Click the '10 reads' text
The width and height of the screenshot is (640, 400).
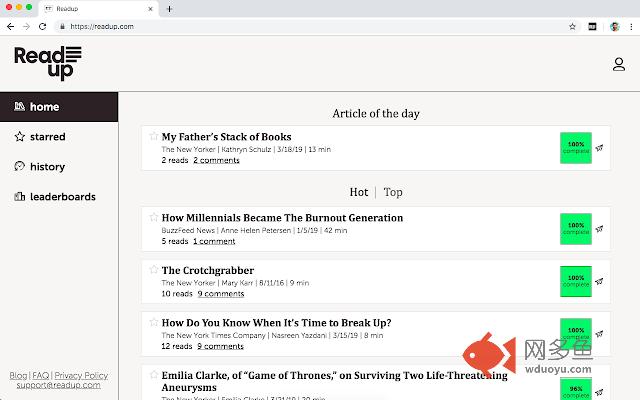[177, 293]
